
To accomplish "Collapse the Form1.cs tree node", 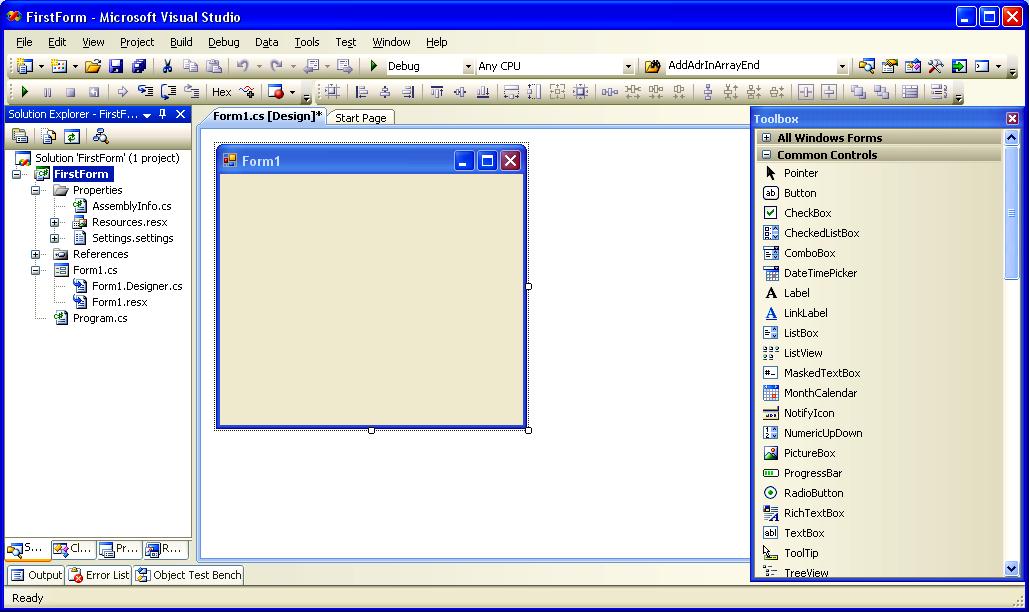I will tap(35, 270).
